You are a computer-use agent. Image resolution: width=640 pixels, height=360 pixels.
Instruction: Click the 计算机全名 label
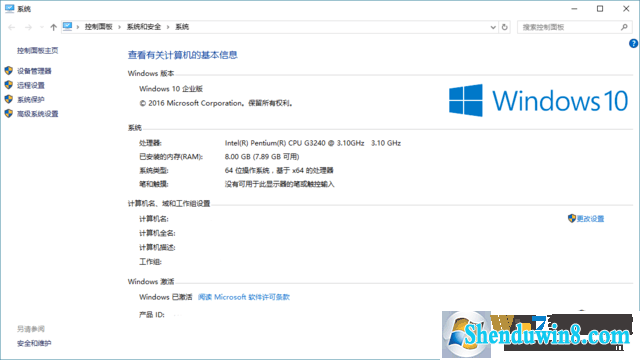point(157,233)
